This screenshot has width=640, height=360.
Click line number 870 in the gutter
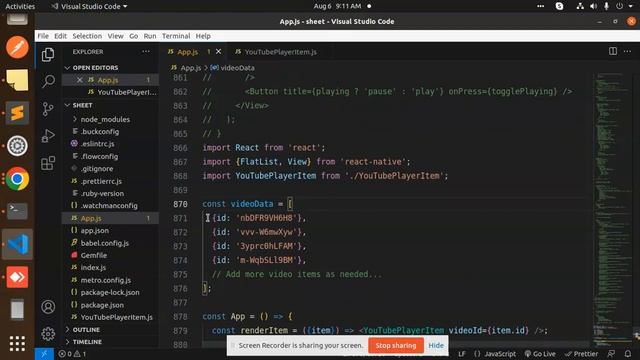[x=180, y=204]
